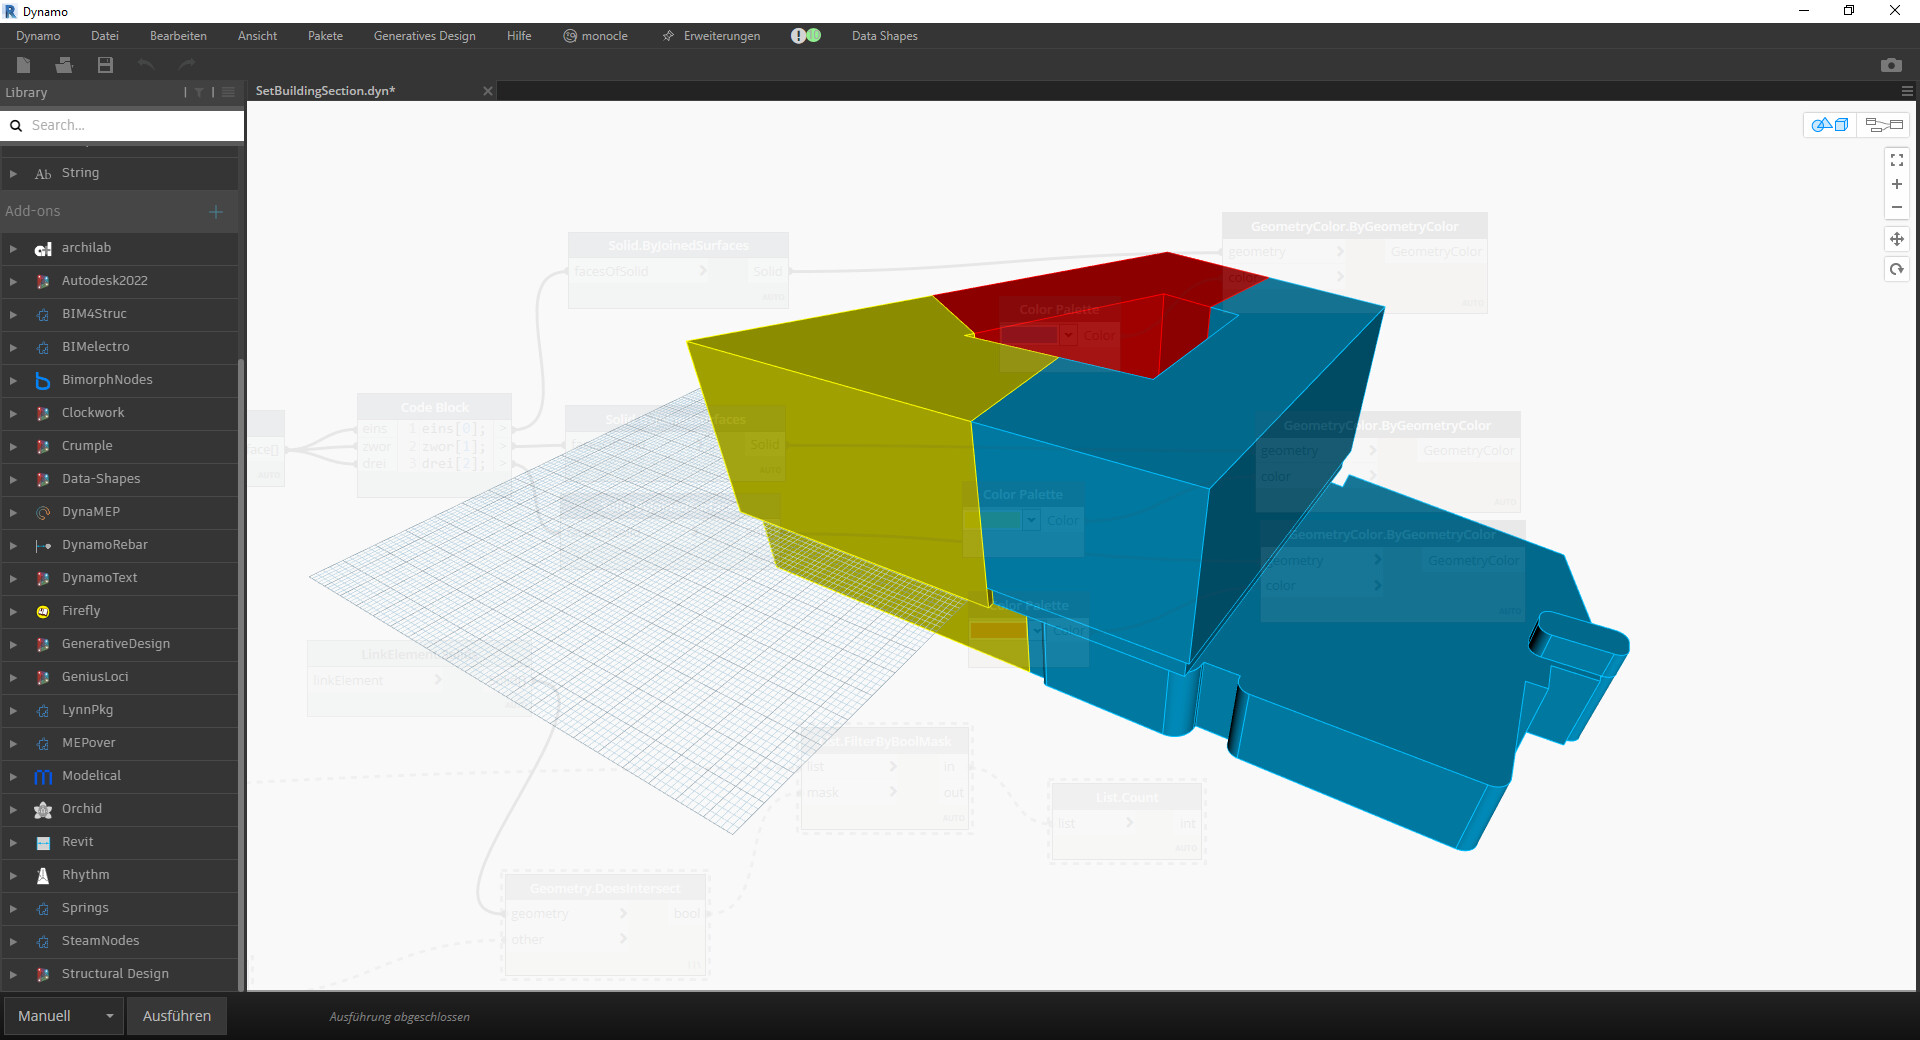1920x1040 pixels.
Task: Click the Ausführen run button
Action: 177,1016
